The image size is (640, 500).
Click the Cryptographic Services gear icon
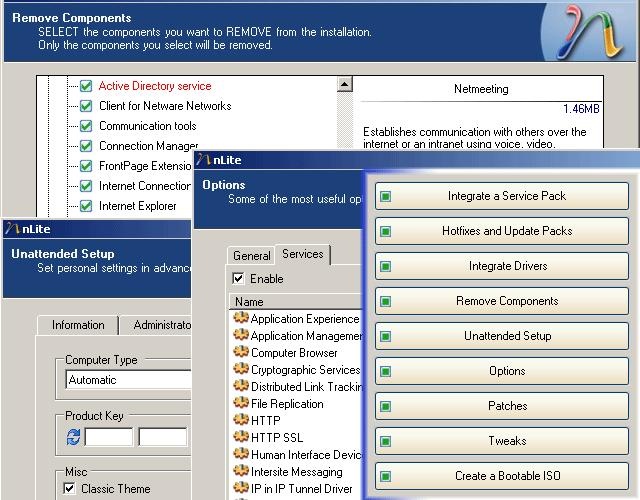(240, 370)
